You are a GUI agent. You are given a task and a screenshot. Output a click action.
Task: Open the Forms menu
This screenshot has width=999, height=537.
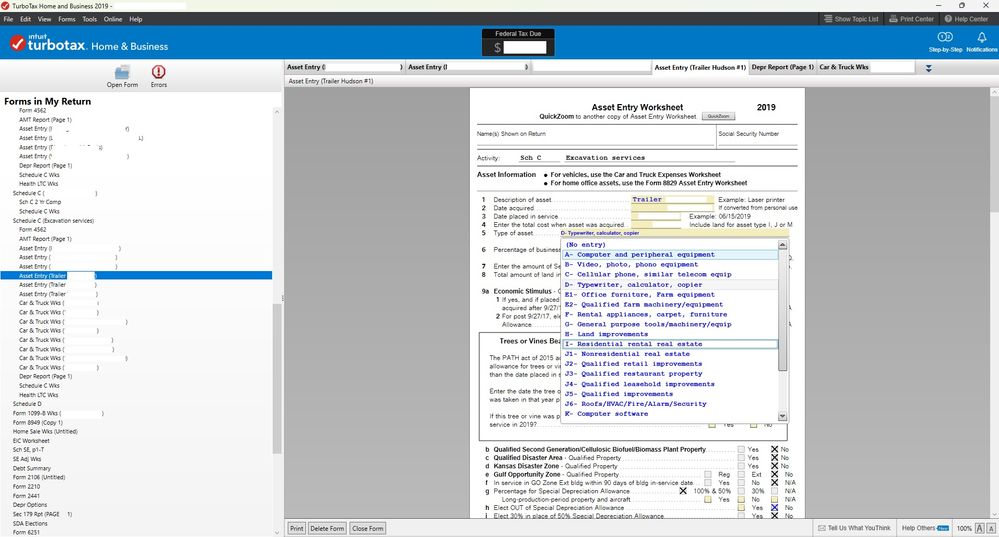tap(67, 19)
